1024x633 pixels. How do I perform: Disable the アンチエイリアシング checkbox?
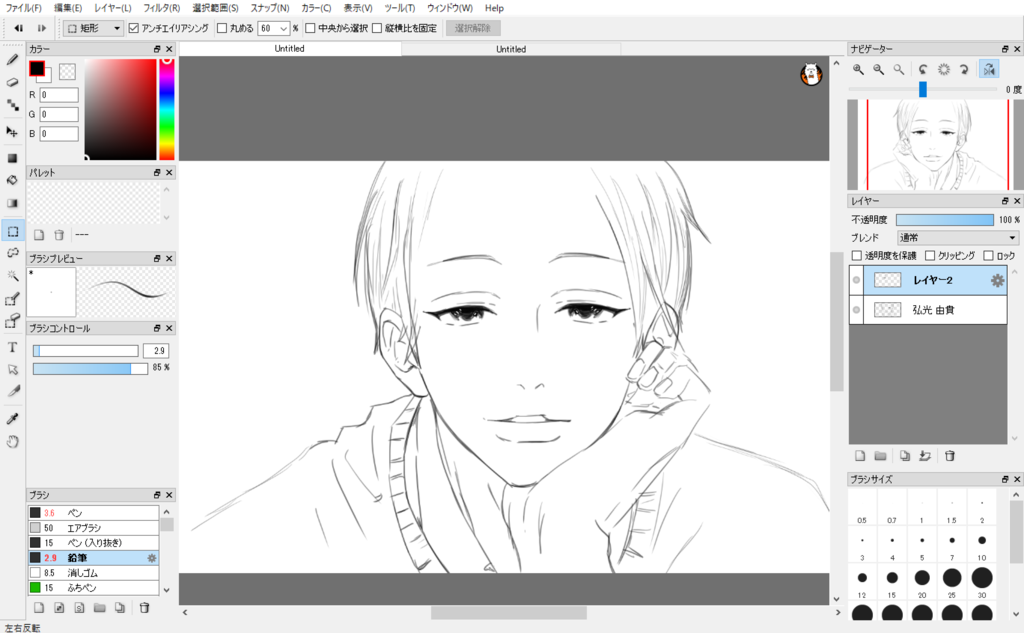(135, 28)
